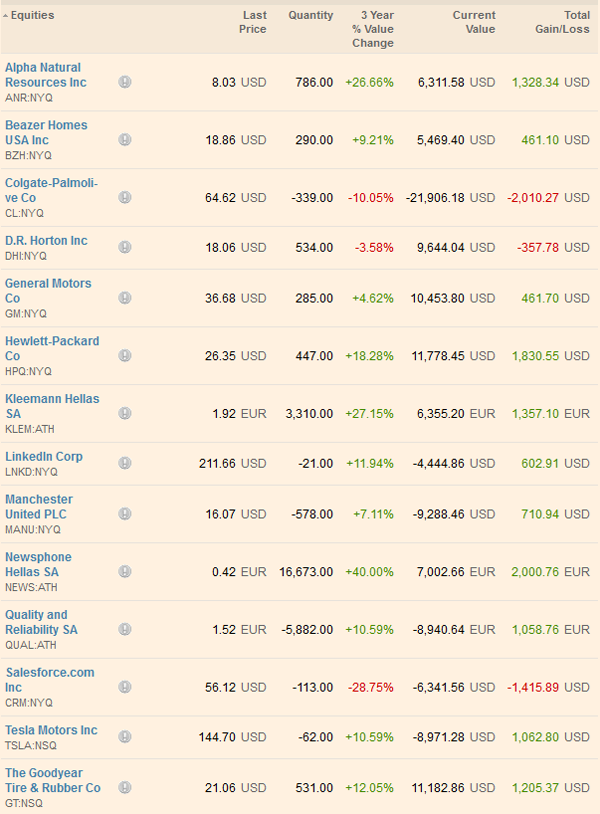Click the 7,002.66 EUR current value
This screenshot has width=600, height=814.
[456, 572]
